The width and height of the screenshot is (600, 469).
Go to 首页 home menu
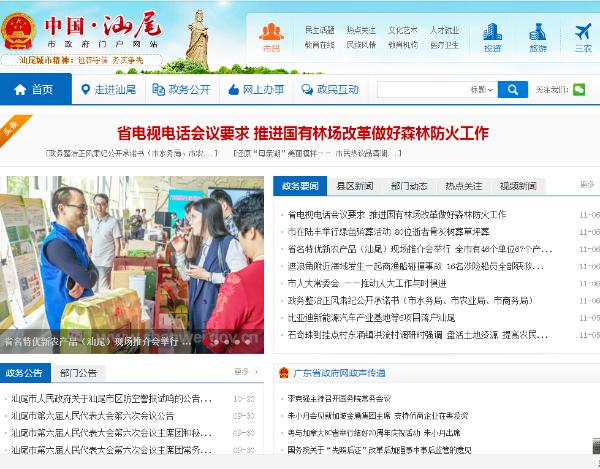[36, 89]
